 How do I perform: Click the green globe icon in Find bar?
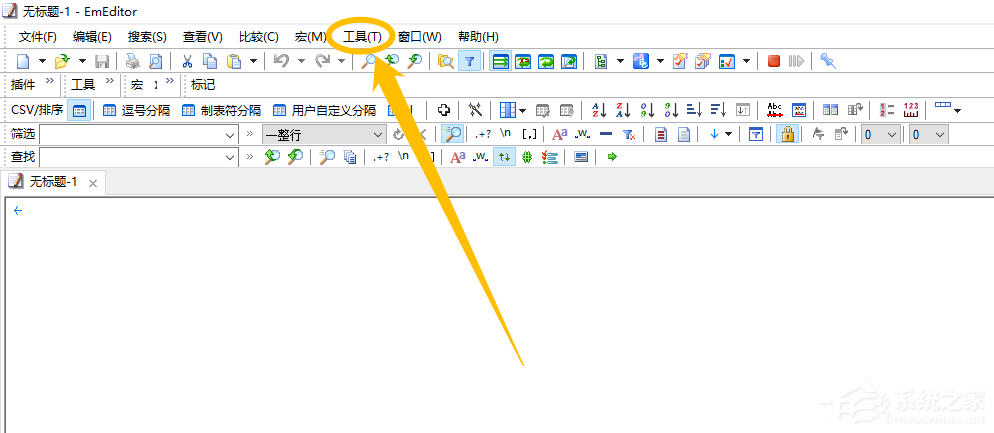pyautogui.click(x=527, y=157)
